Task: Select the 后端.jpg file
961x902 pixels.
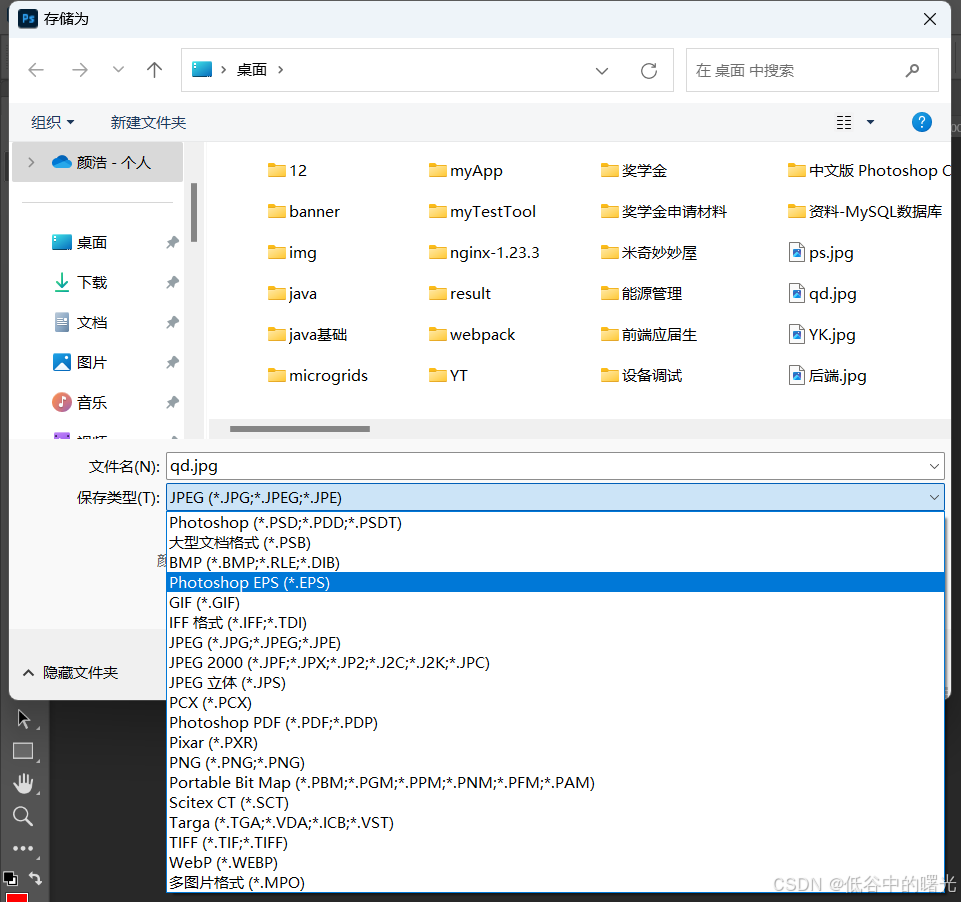Action: pos(827,376)
